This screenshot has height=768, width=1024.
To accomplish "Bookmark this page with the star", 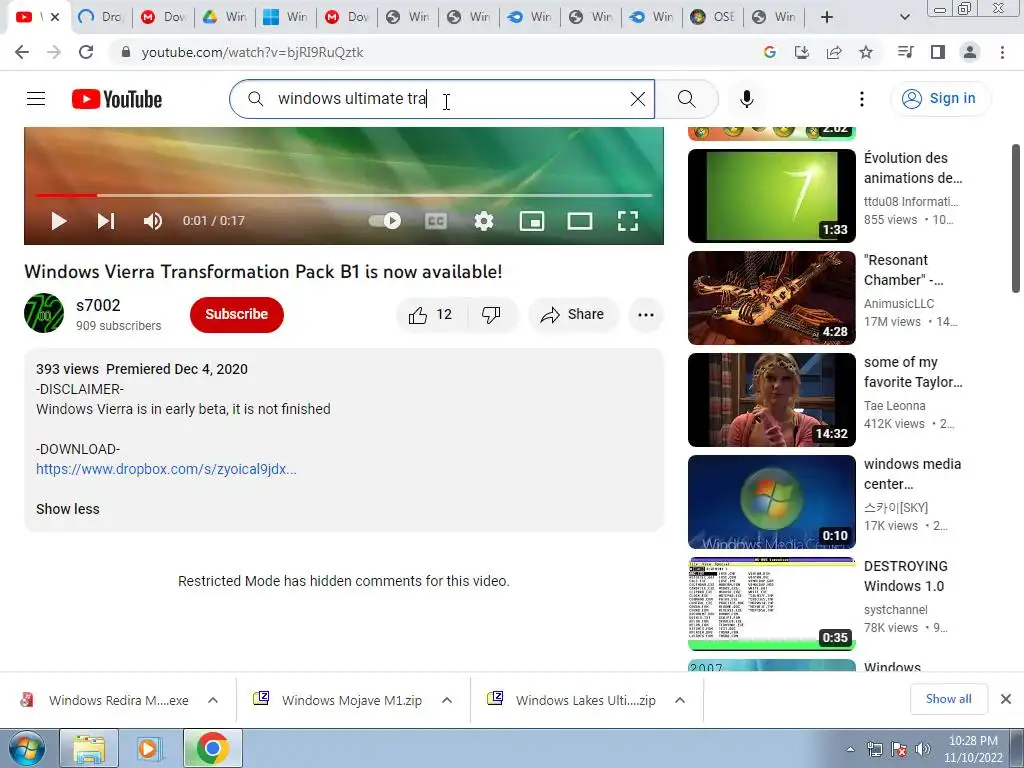I will tap(866, 52).
